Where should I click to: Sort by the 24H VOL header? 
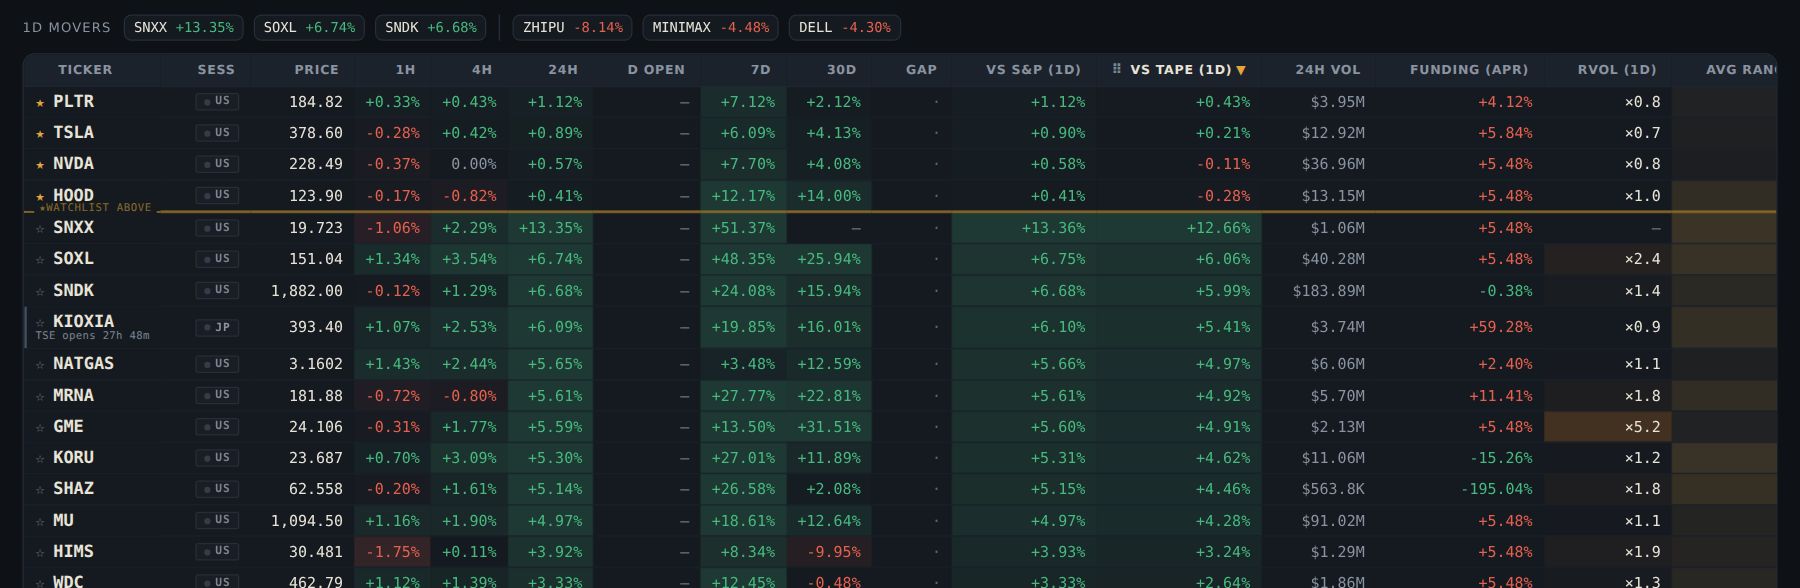pyautogui.click(x=1328, y=70)
